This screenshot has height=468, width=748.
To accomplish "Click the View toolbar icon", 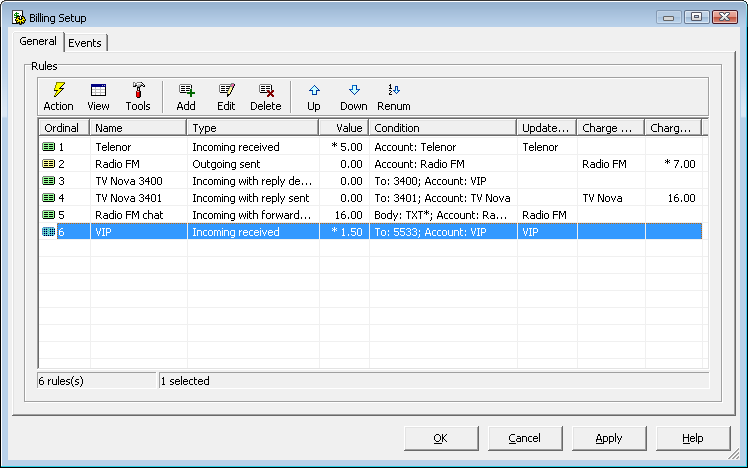I will (x=98, y=97).
